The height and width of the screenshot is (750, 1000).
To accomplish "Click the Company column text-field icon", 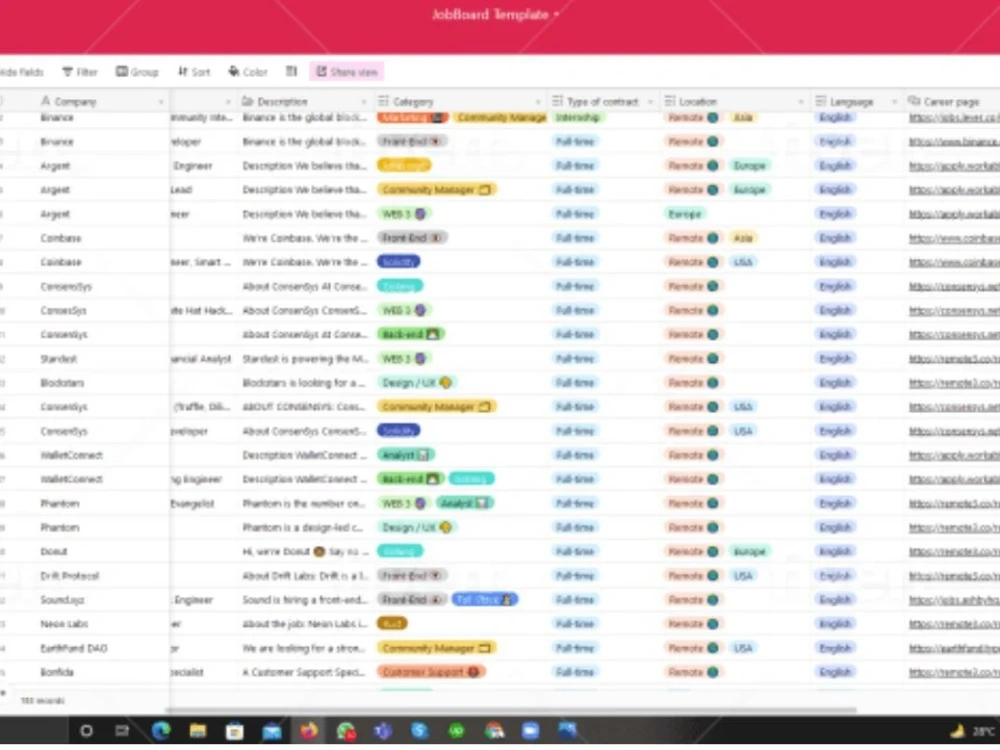I will coord(45,101).
